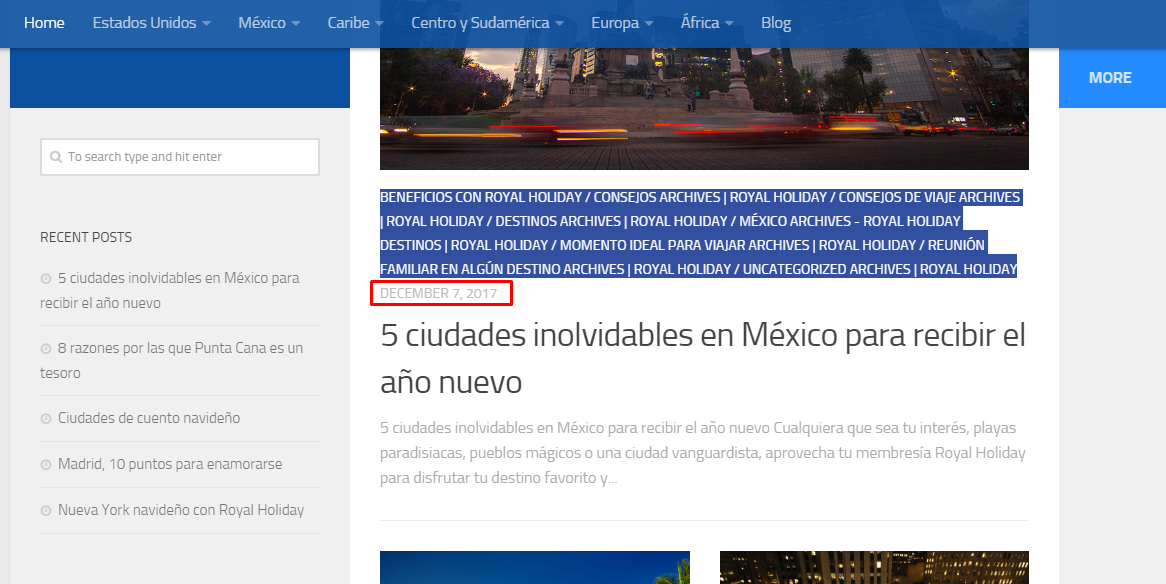This screenshot has height=584, width=1166.
Task: Open the Blog menu item
Action: tap(776, 23)
